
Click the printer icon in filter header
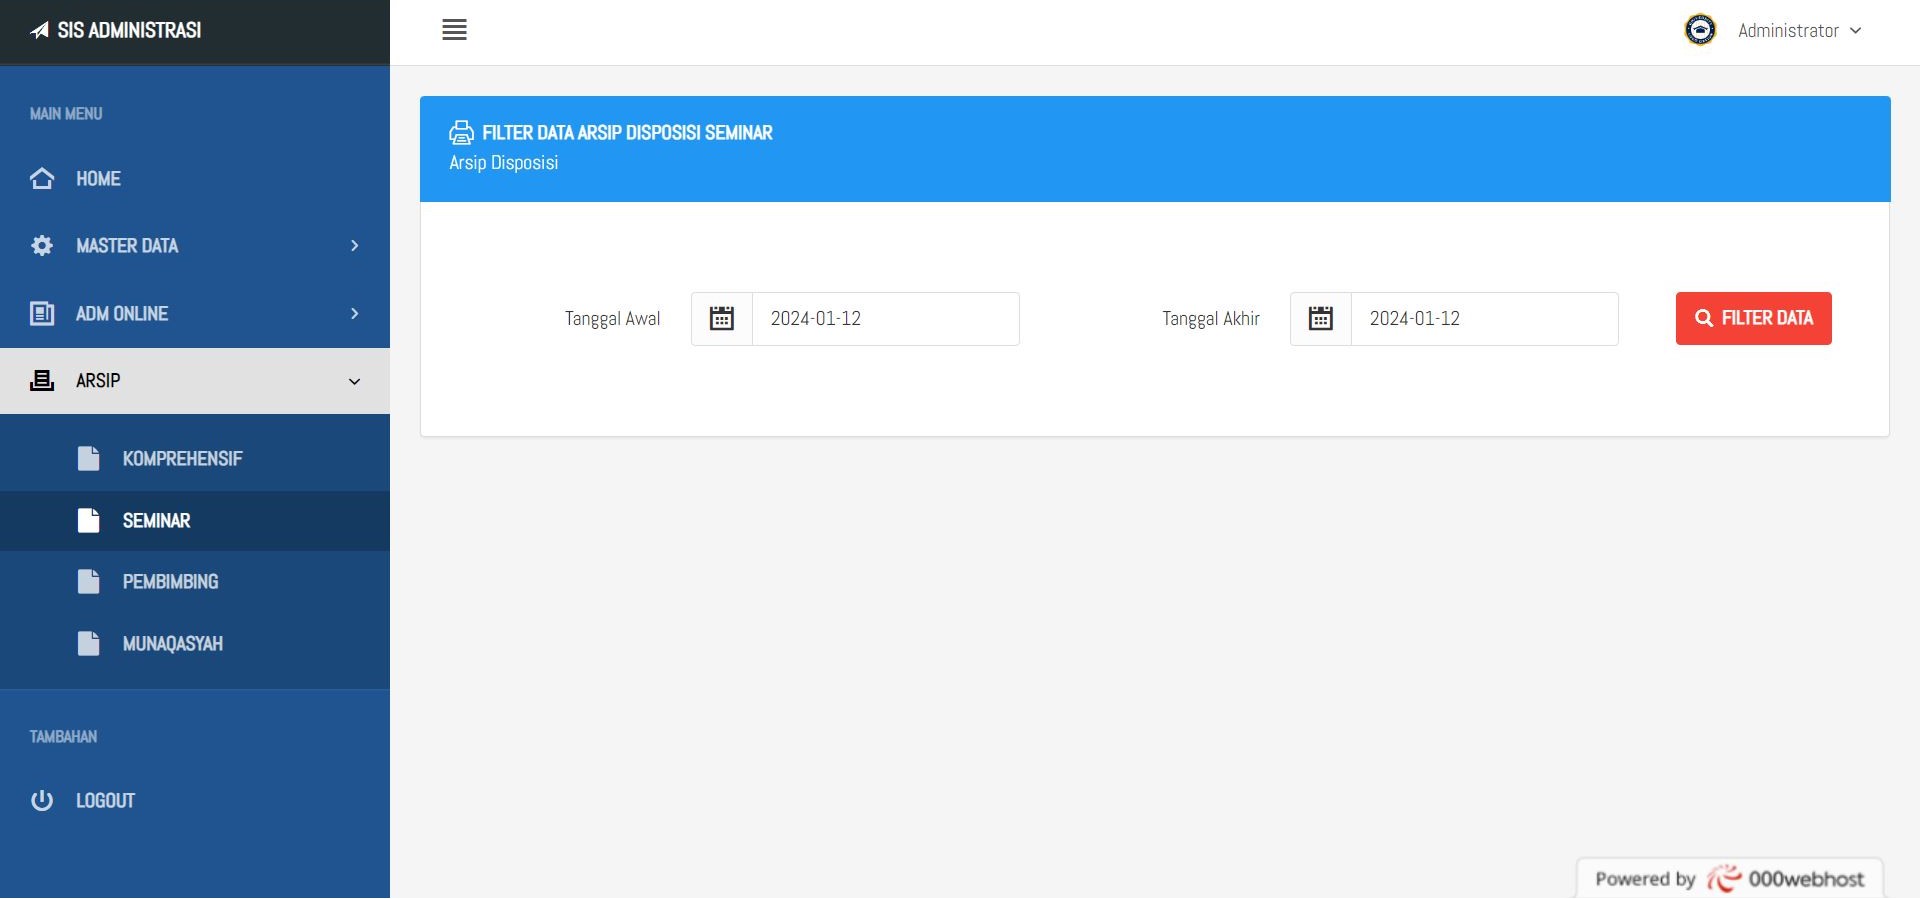click(461, 132)
